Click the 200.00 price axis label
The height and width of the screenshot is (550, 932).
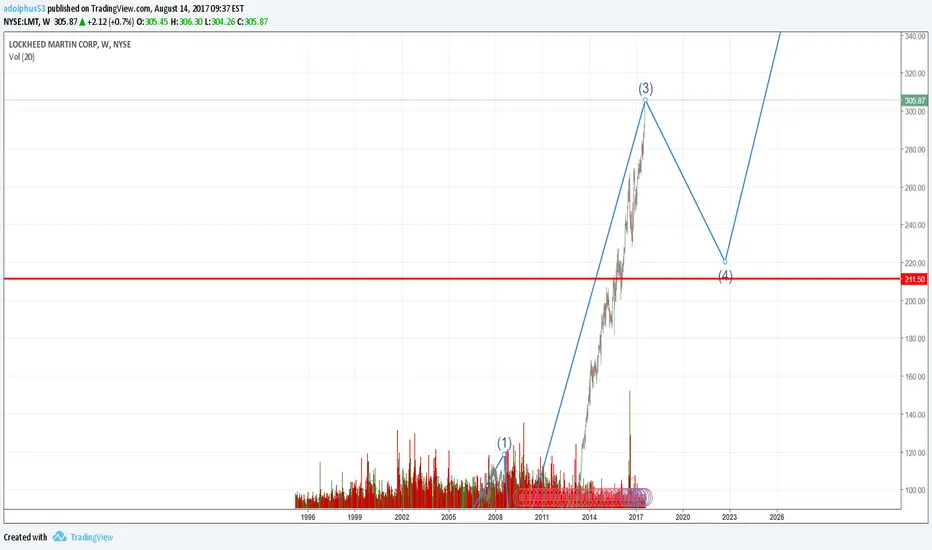coord(915,301)
